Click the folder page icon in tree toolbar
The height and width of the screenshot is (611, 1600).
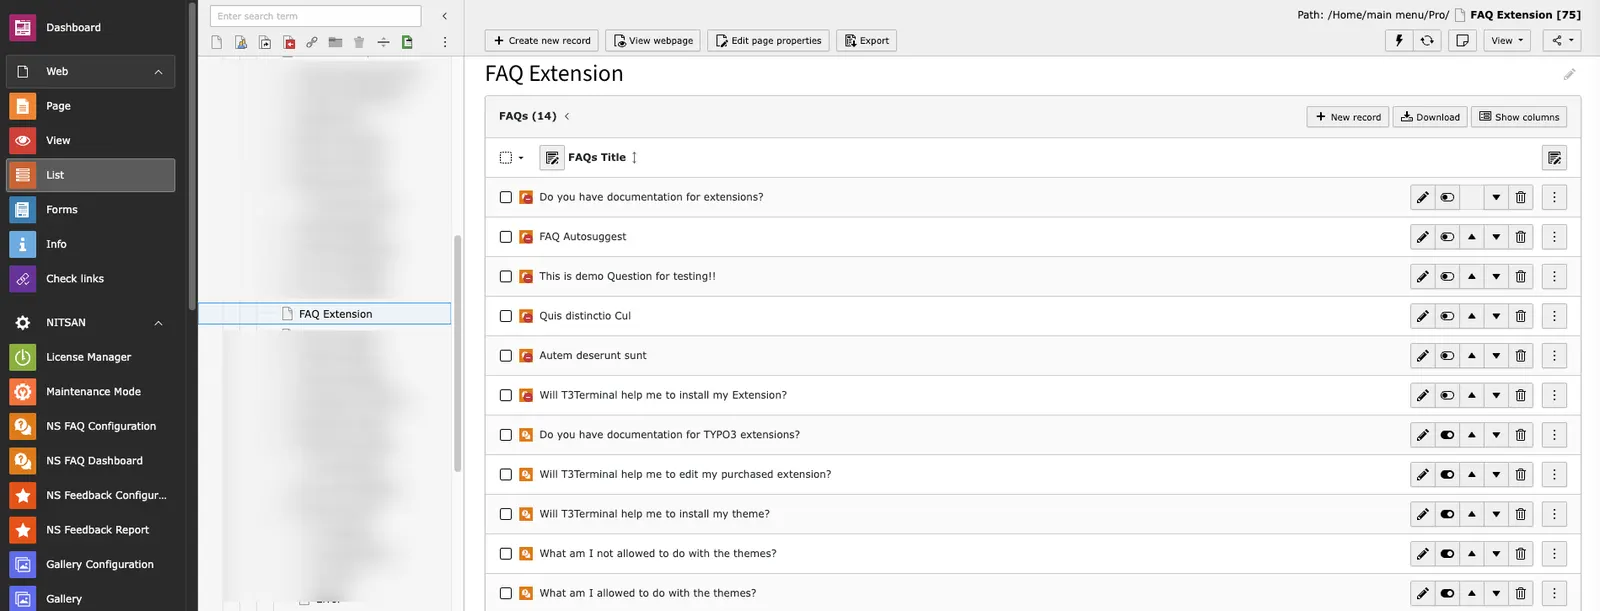336,42
